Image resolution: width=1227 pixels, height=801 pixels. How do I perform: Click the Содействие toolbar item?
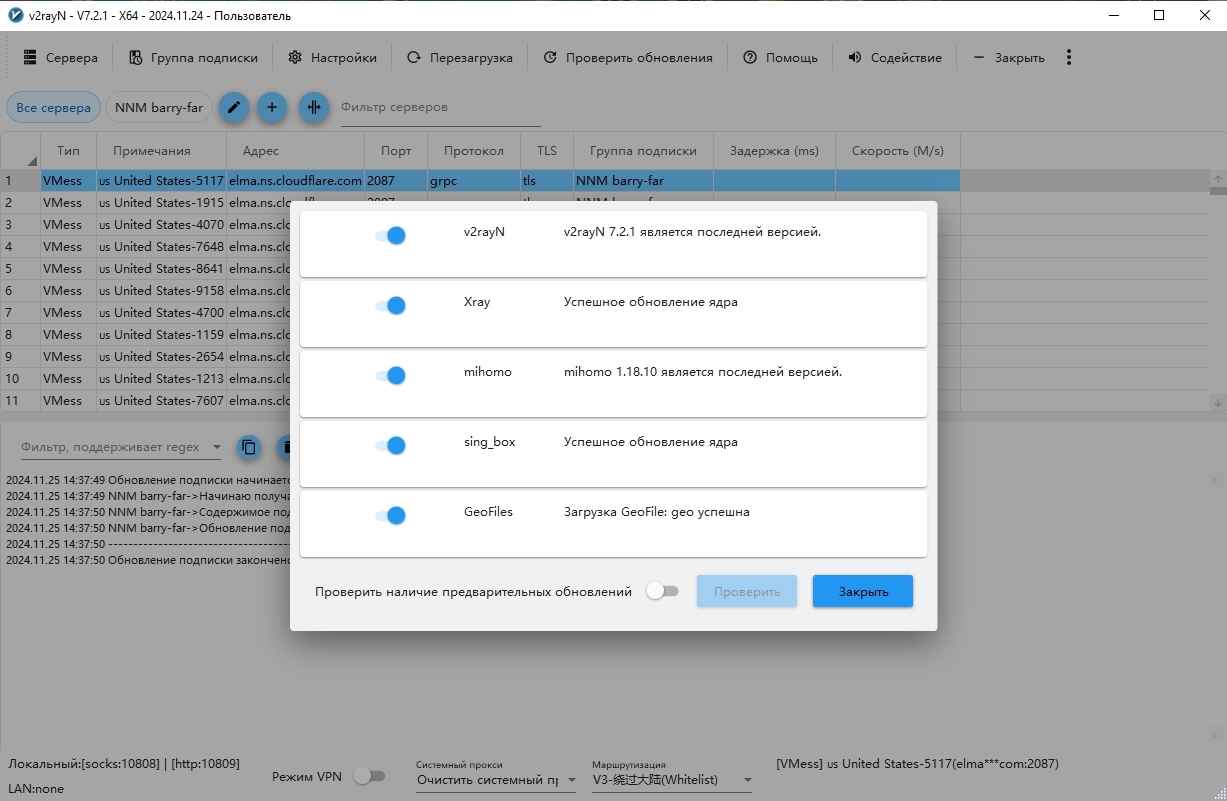coord(894,58)
